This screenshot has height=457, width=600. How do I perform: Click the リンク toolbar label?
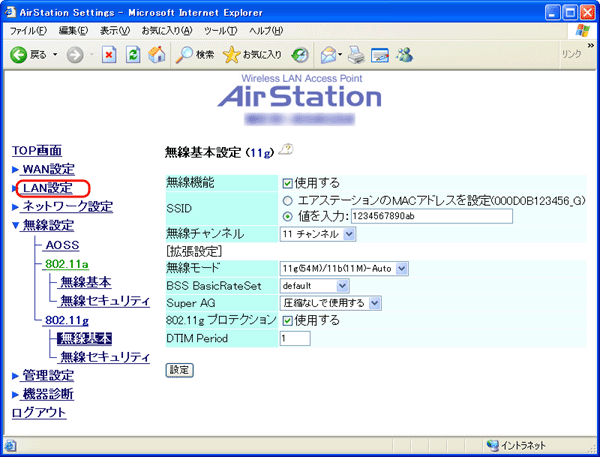coord(571,54)
